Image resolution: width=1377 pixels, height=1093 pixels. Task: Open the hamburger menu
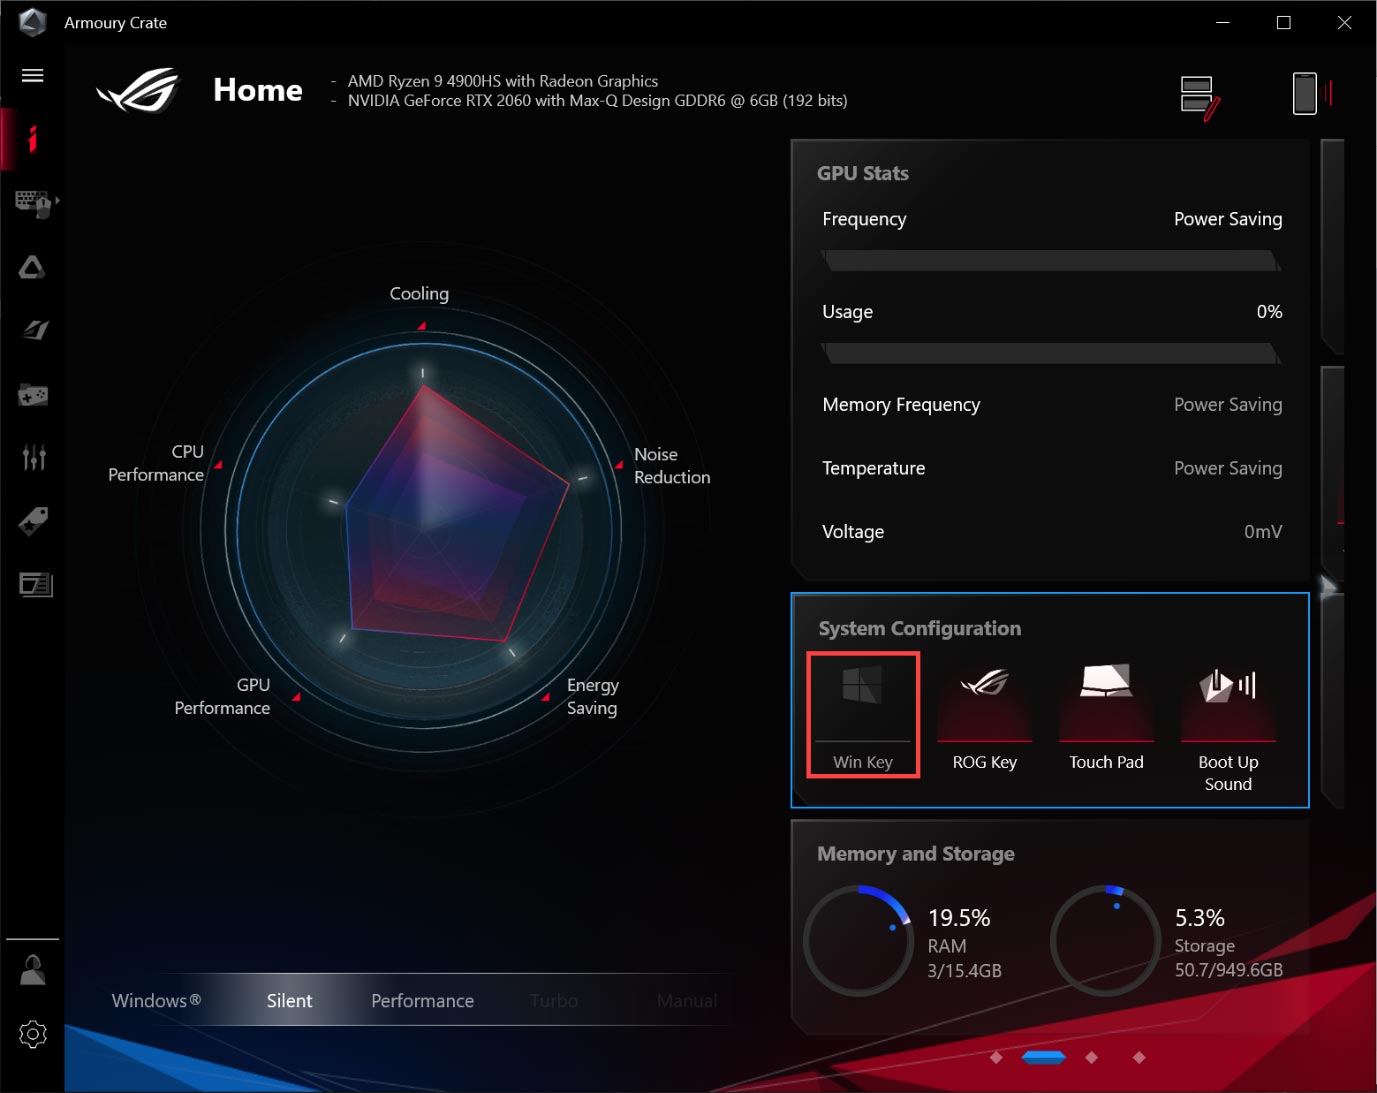point(32,75)
